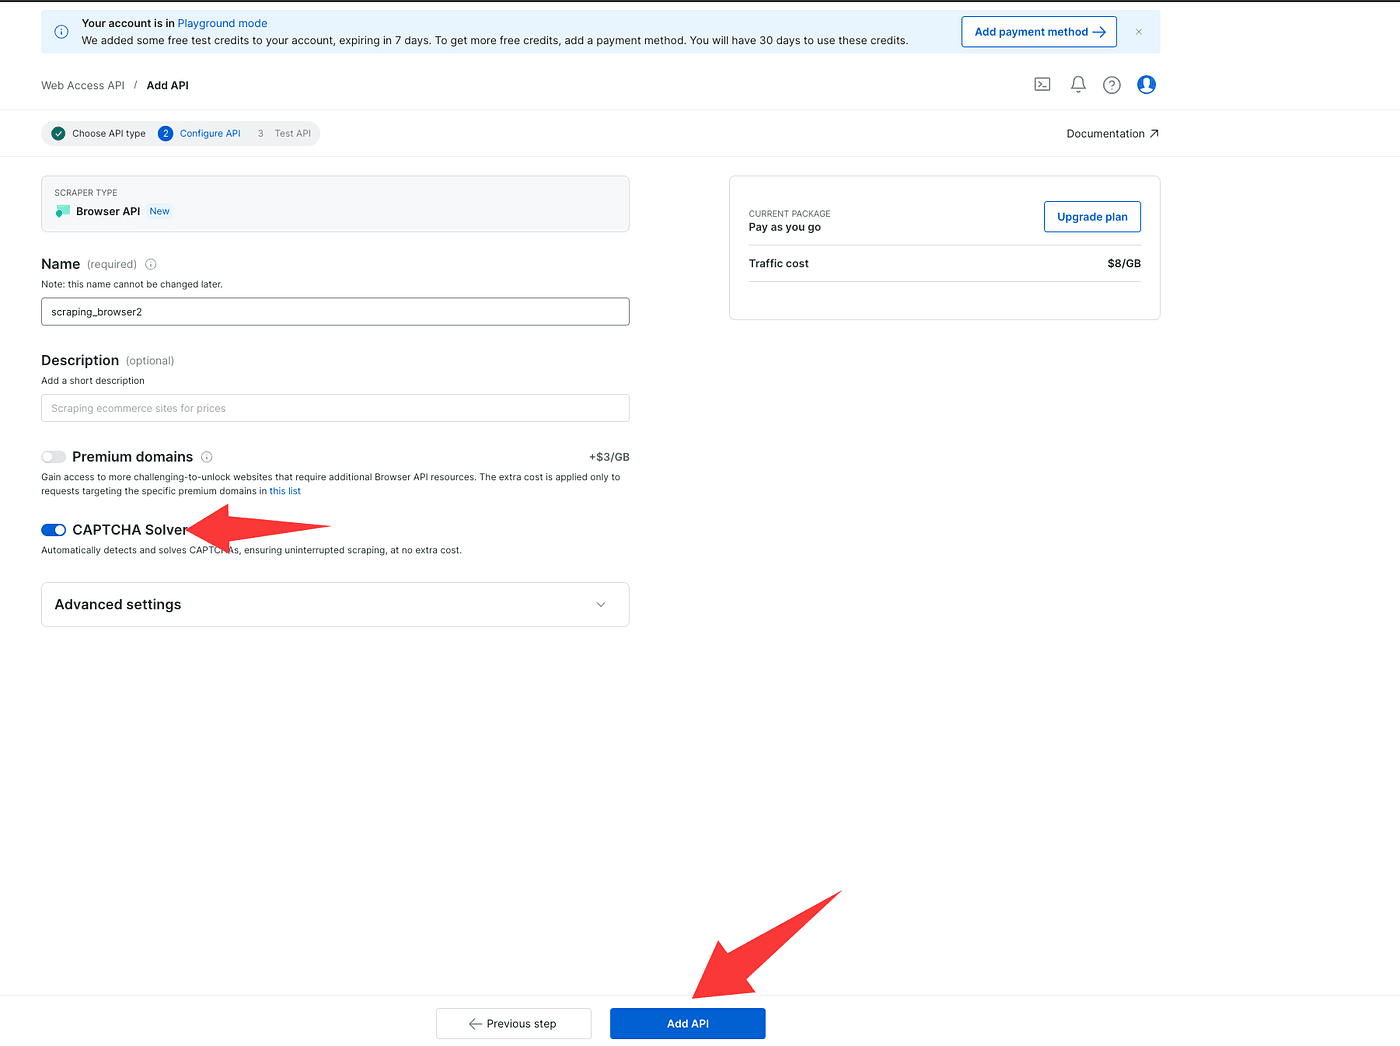Open the Documentation link
This screenshot has width=1400, height=1046.
click(x=1112, y=134)
